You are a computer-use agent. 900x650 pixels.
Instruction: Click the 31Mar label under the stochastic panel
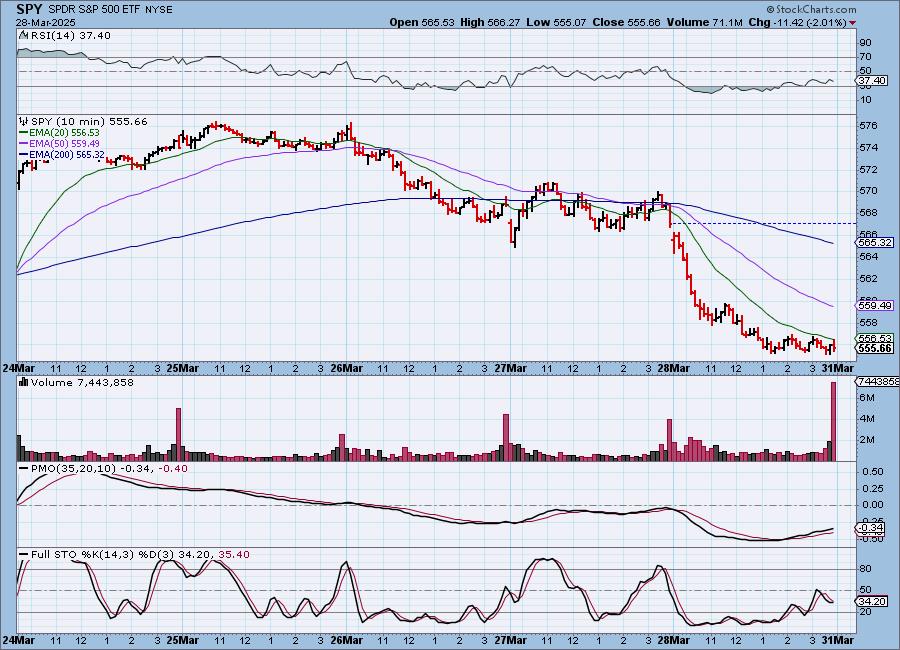point(837,640)
